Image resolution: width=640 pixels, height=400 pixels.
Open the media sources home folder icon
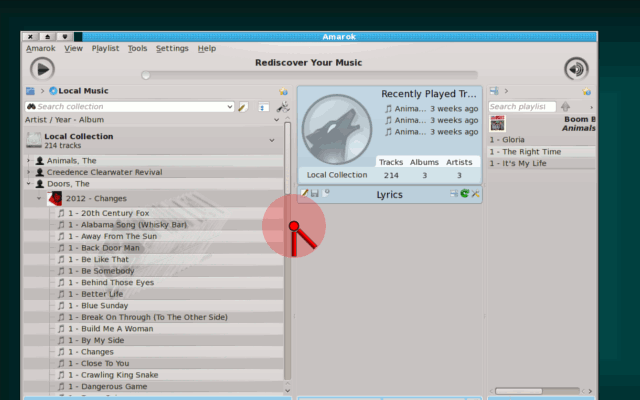pyautogui.click(x=30, y=91)
